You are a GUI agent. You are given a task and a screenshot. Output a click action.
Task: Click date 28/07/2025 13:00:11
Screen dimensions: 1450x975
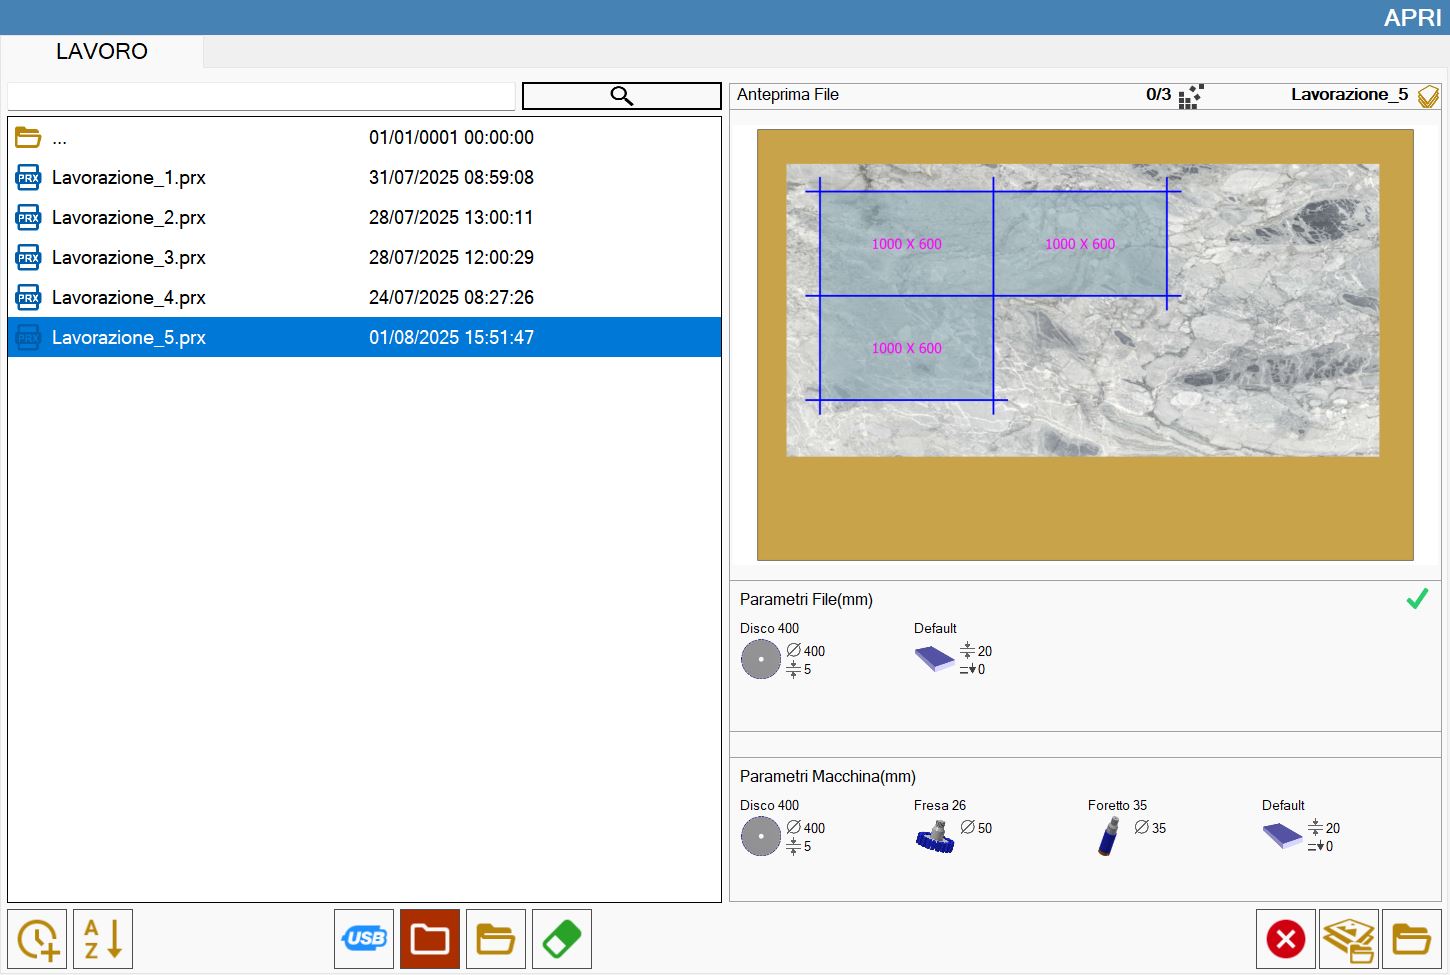451,217
